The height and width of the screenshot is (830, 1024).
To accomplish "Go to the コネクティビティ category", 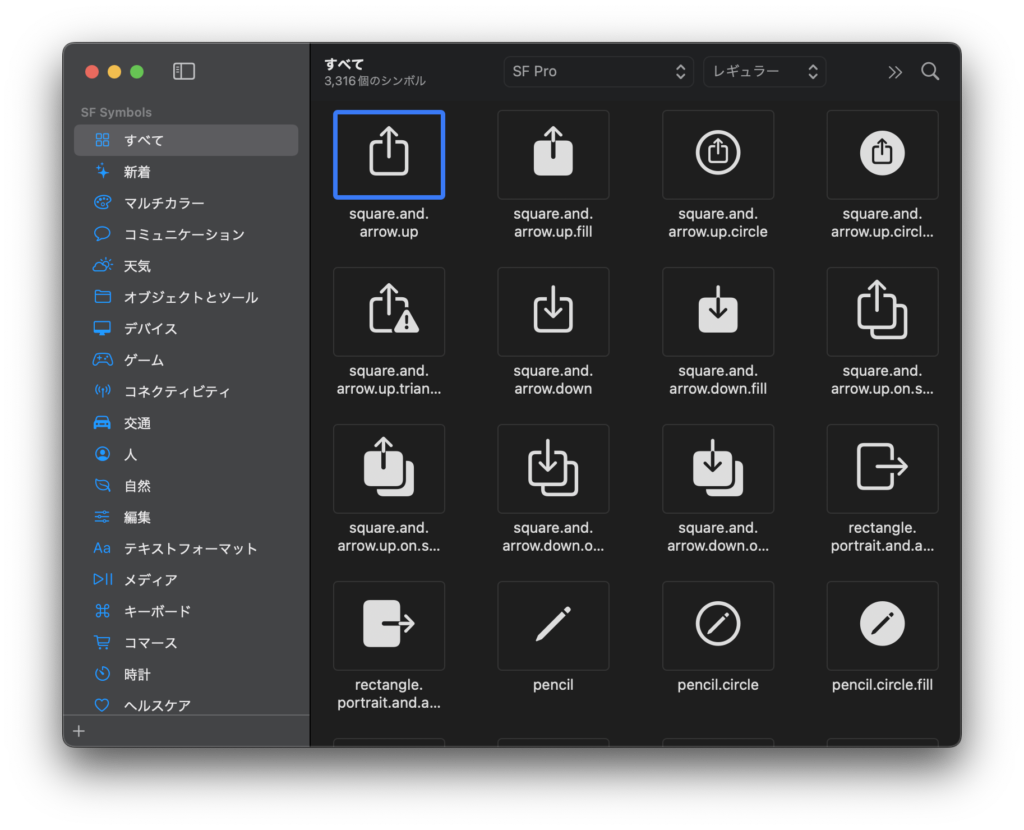I will coord(186,391).
